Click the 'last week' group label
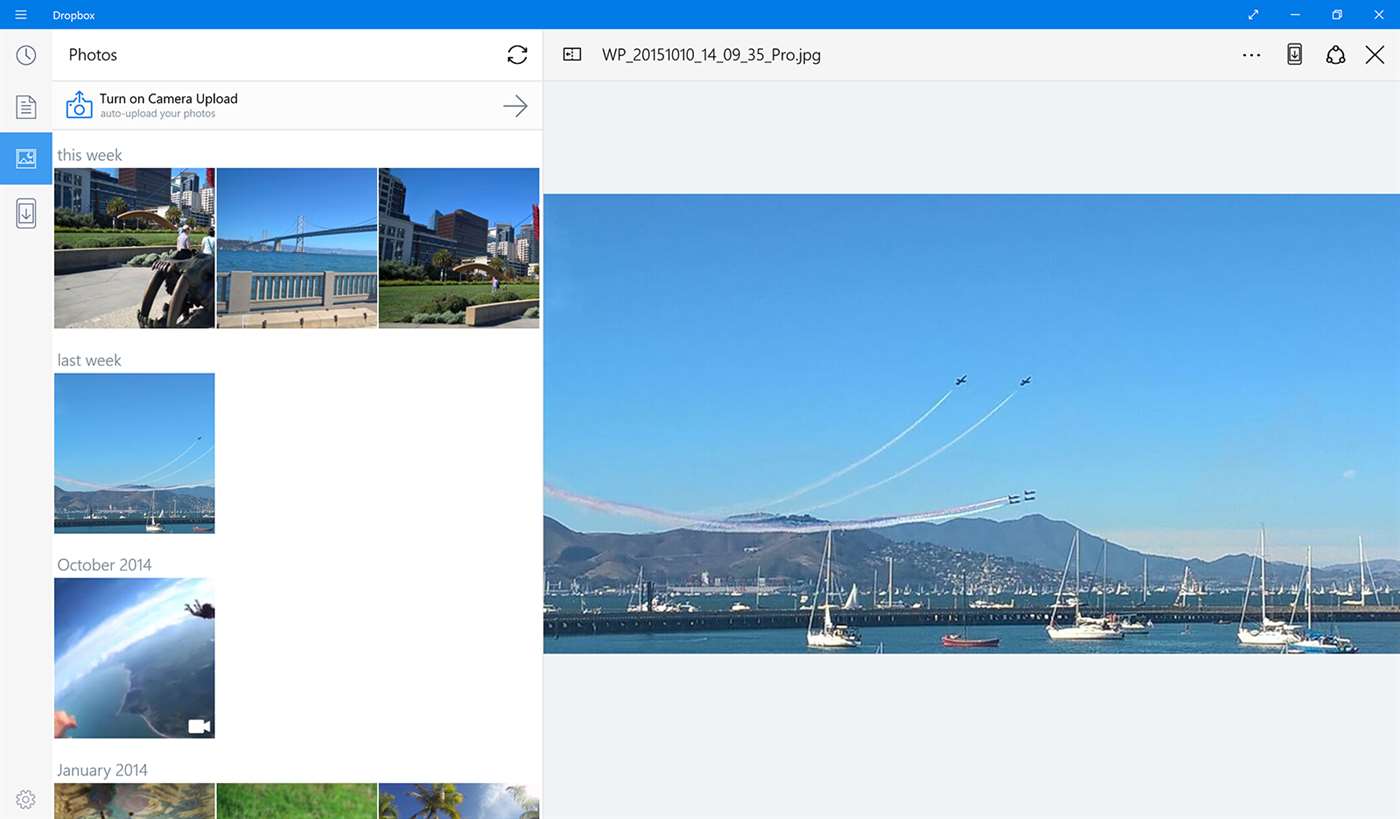1400x819 pixels. coord(89,359)
